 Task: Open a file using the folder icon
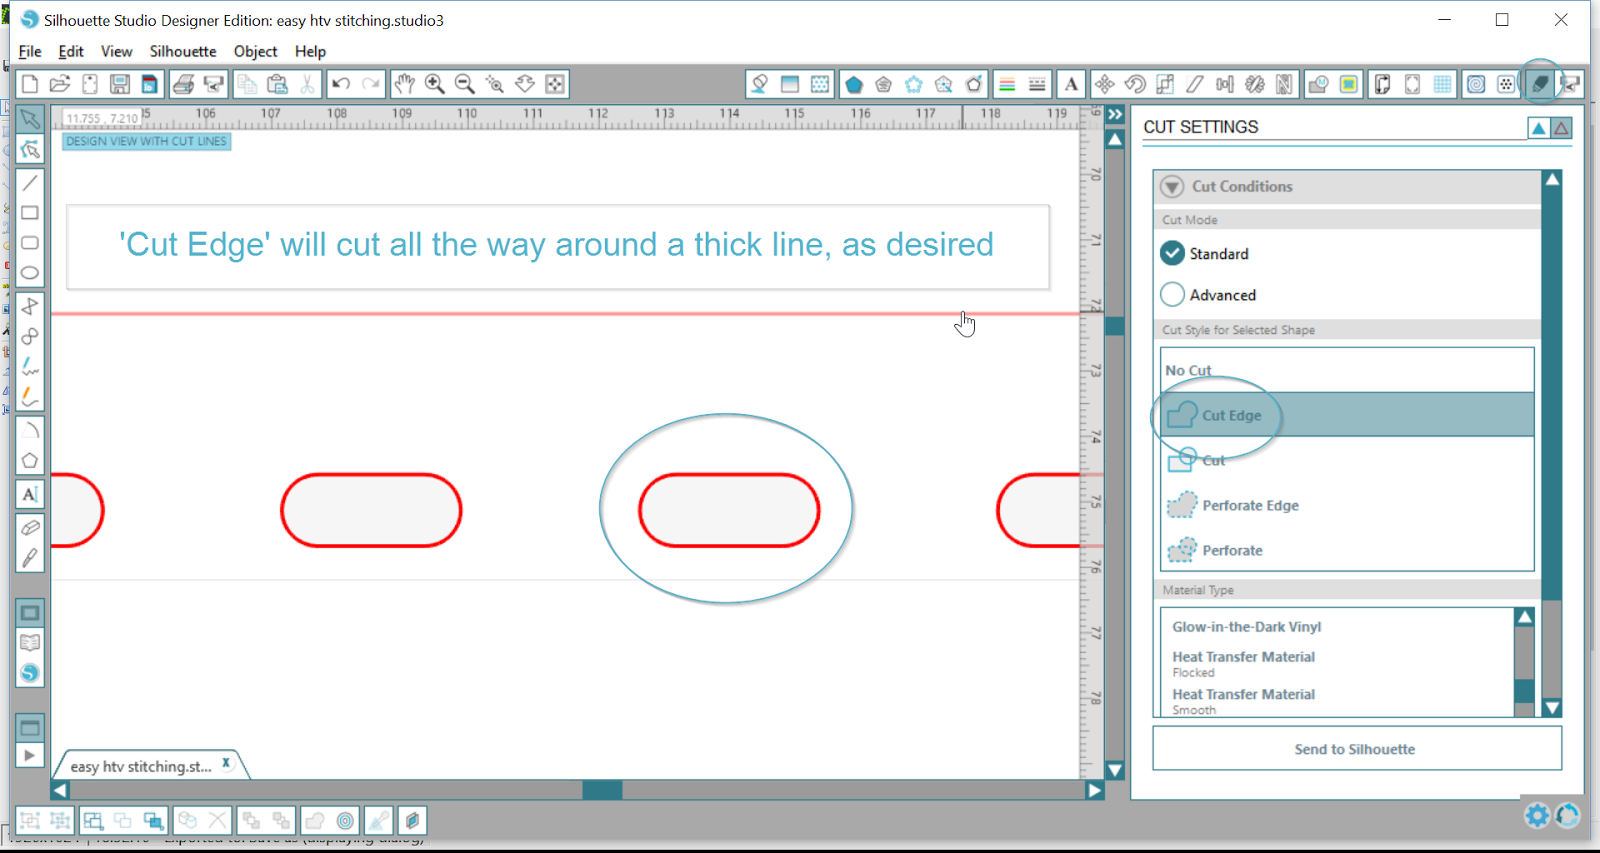(59, 84)
